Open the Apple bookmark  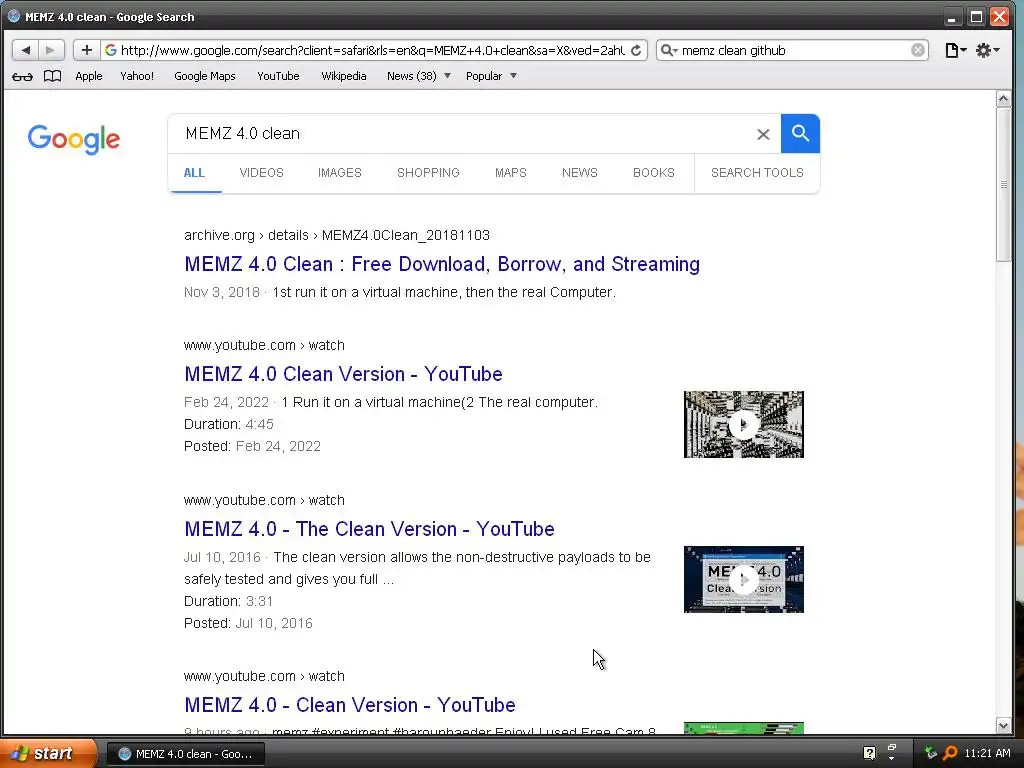point(89,76)
